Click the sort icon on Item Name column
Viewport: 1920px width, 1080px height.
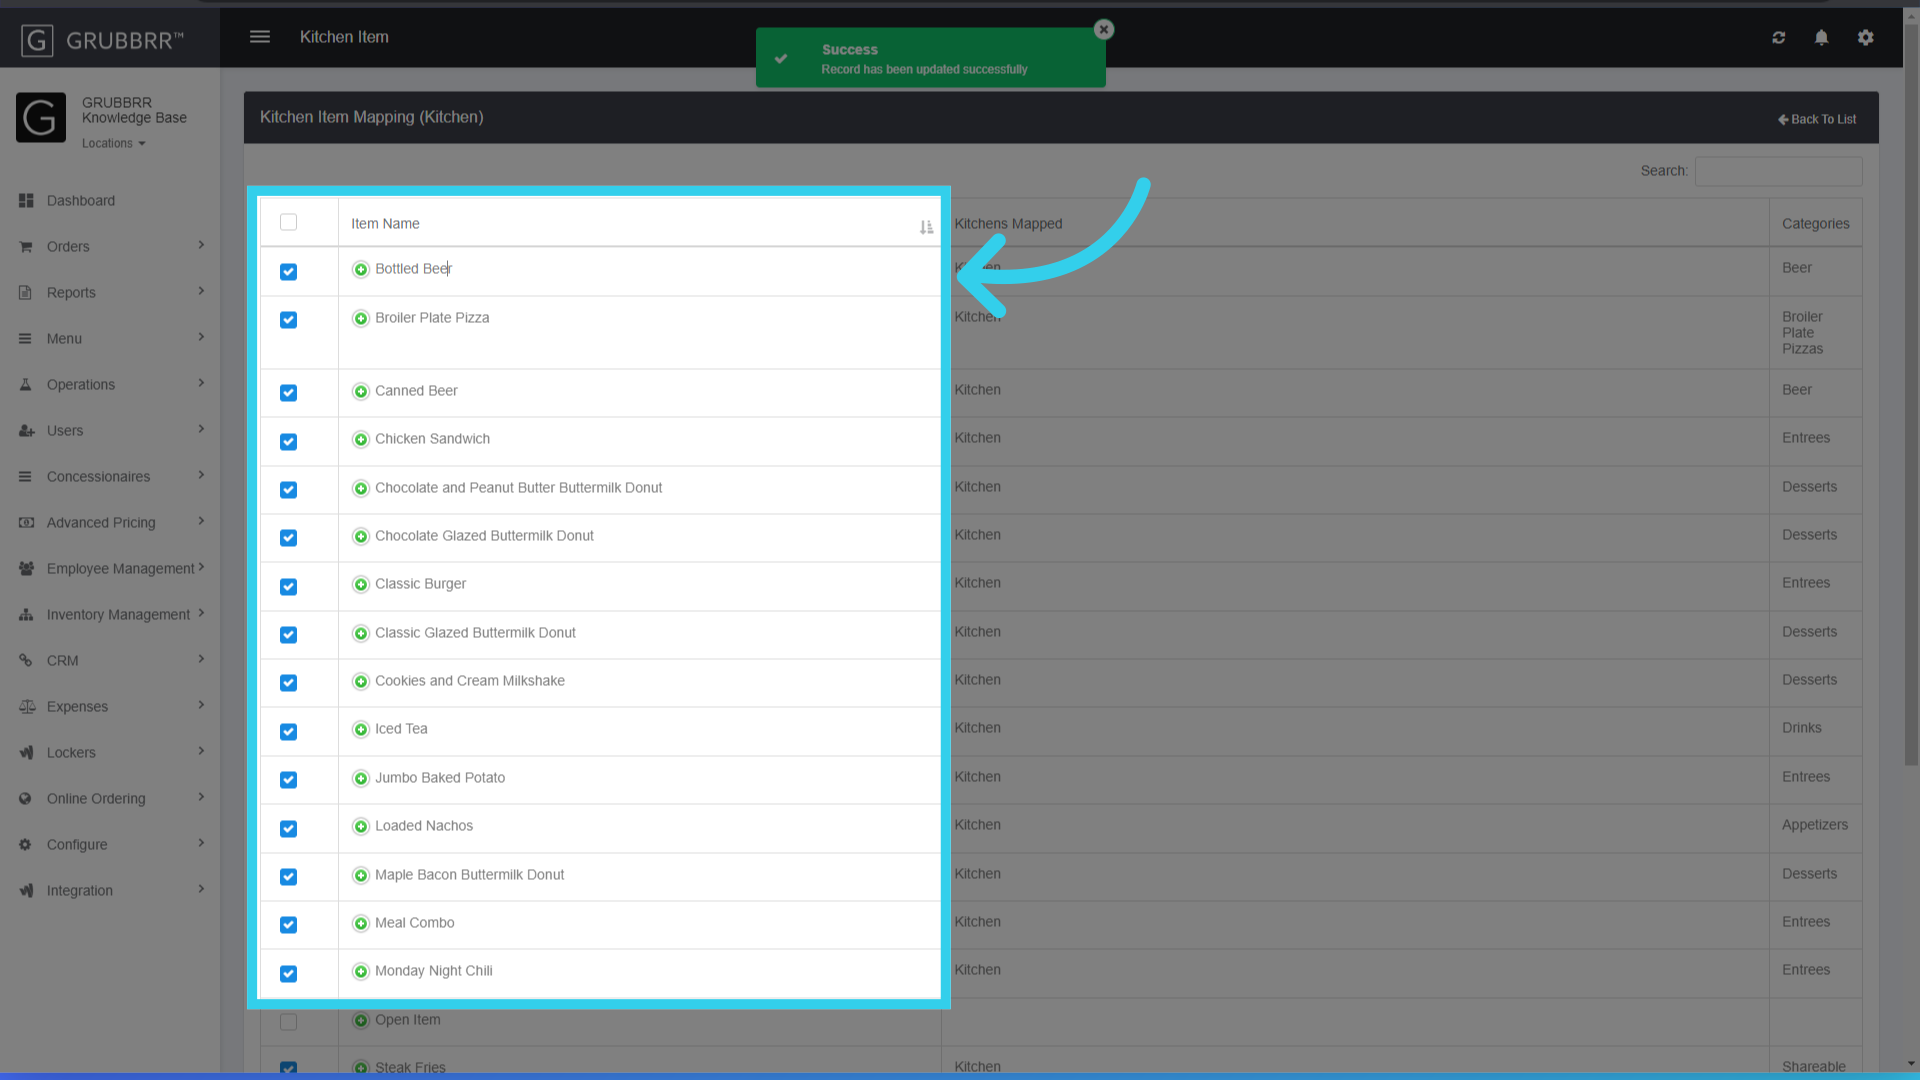tap(926, 227)
